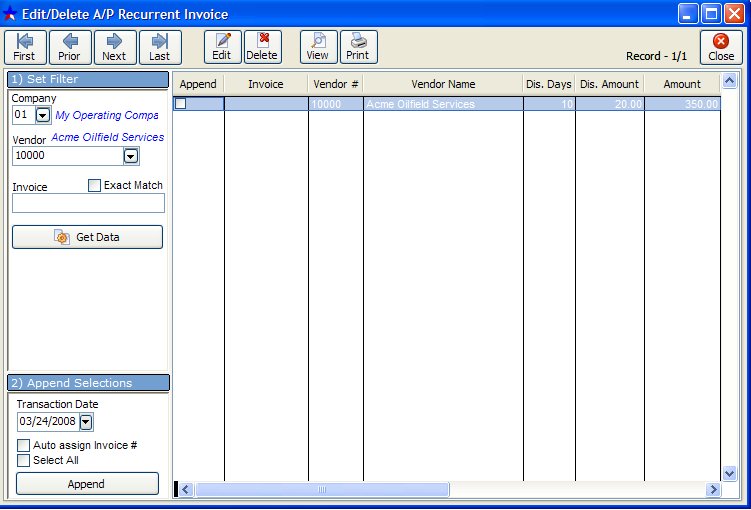The image size is (751, 510).
Task: Click the Append column header
Action: click(x=198, y=84)
